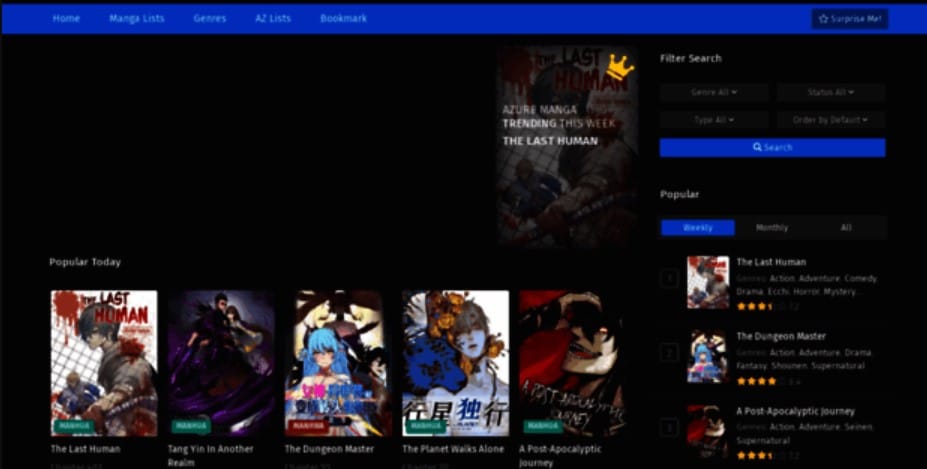Image resolution: width=927 pixels, height=469 pixels.
Task: Click star rating of sidebar Post-Apocalyptic Journey
Action: [x=763, y=455]
